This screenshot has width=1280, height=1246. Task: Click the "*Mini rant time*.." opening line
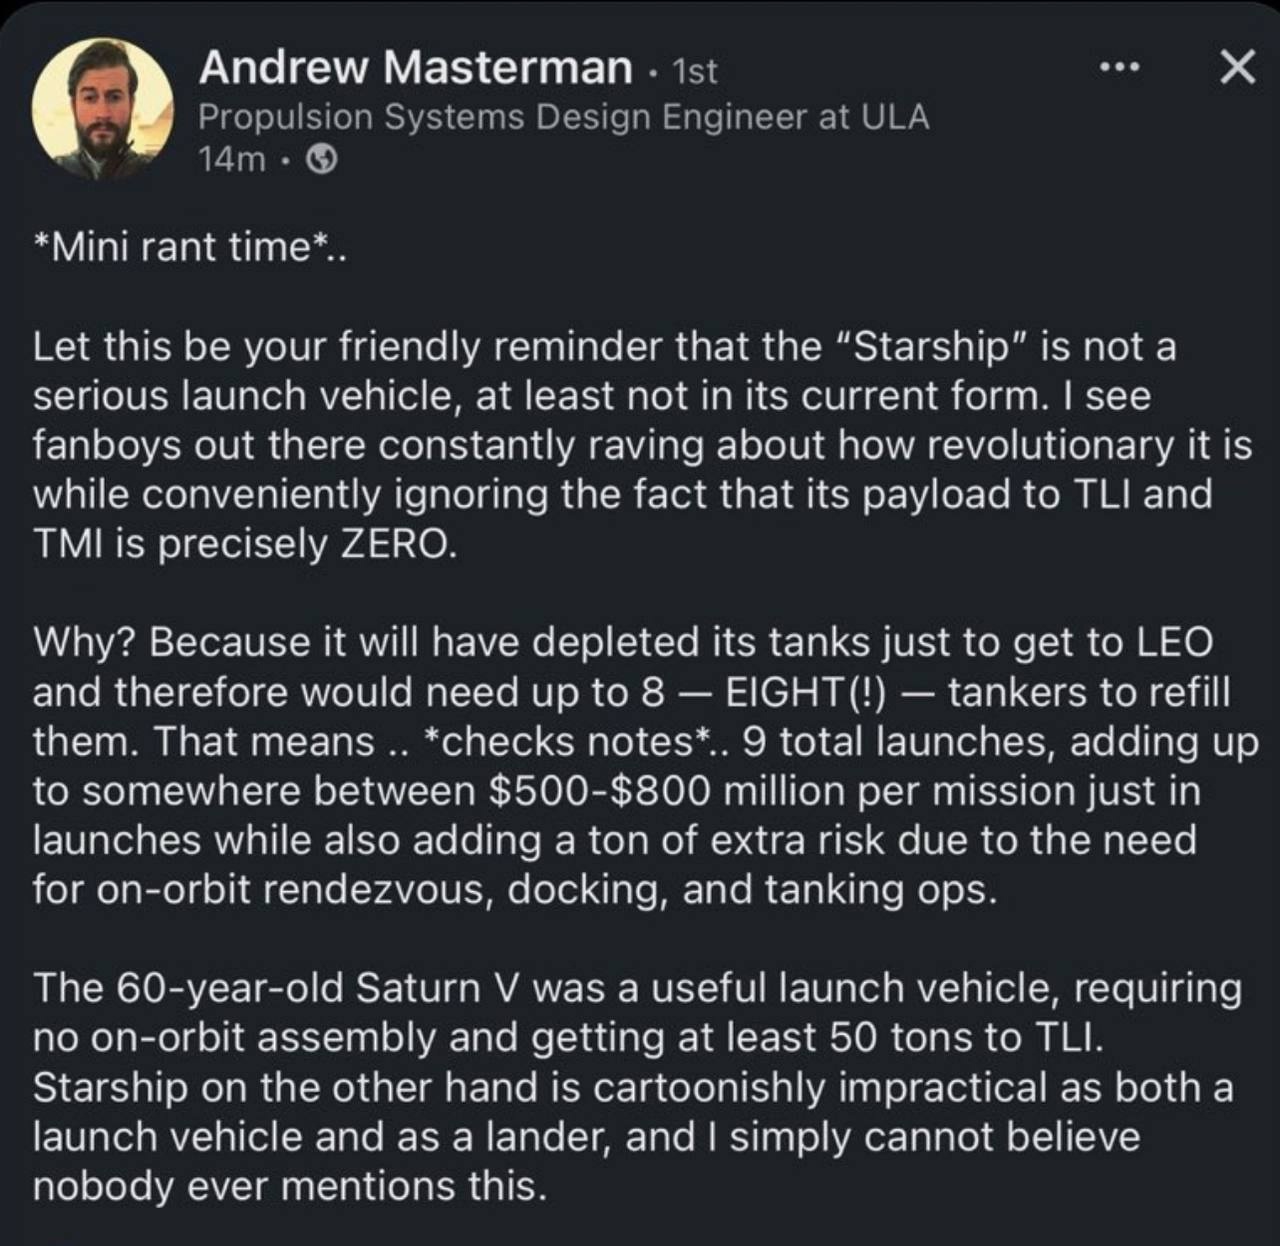[x=190, y=247]
